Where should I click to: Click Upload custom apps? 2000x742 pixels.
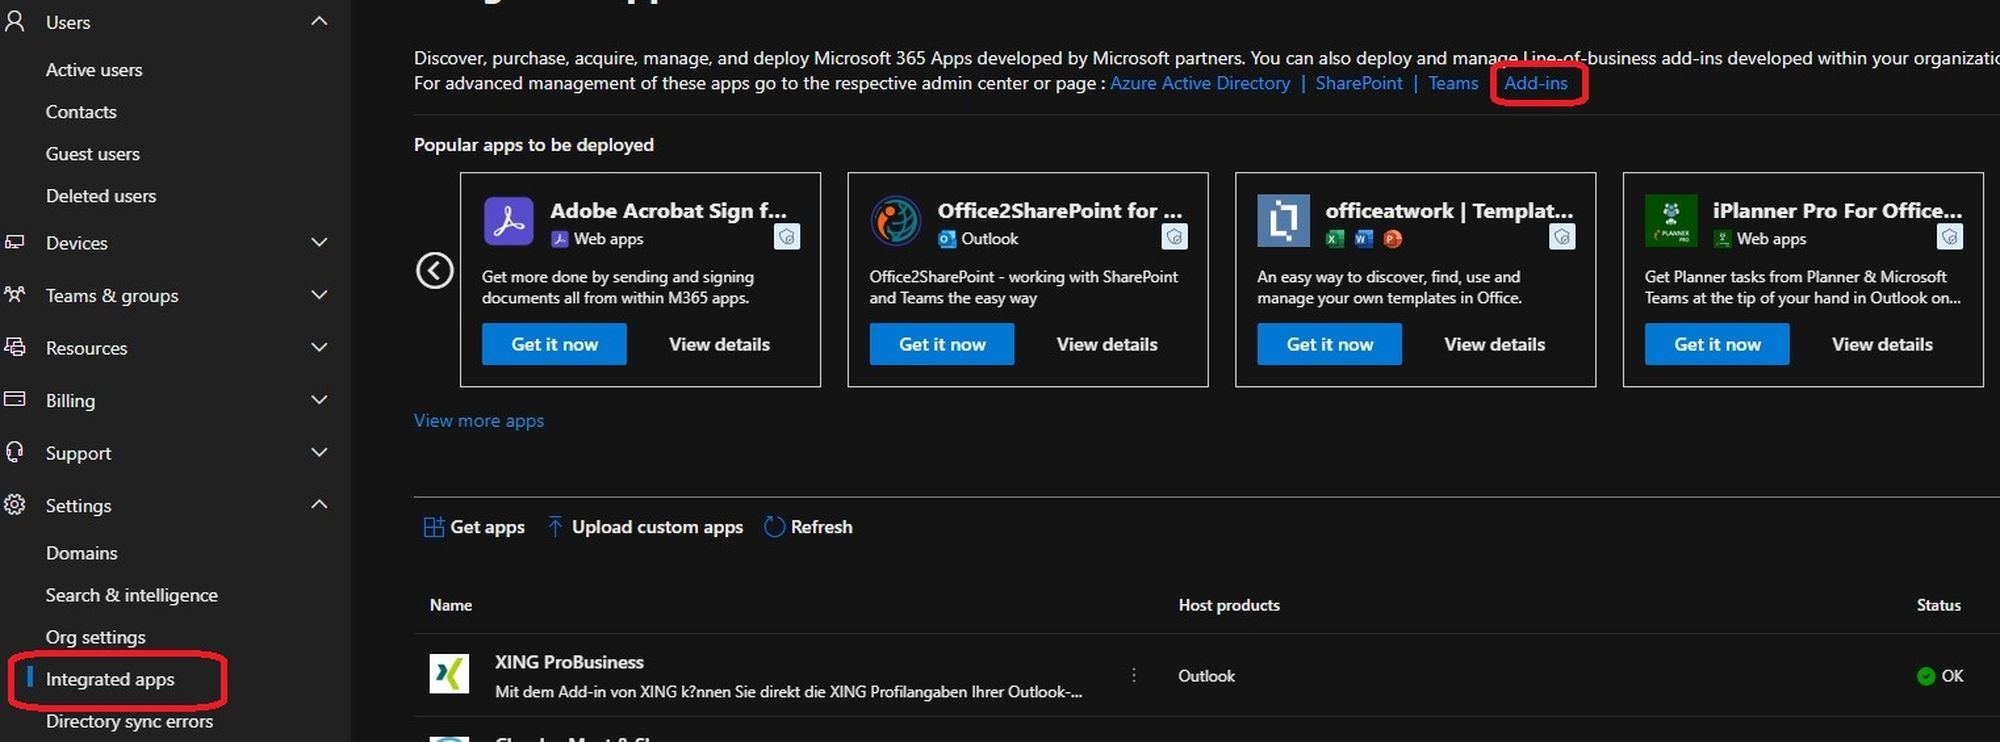(645, 527)
